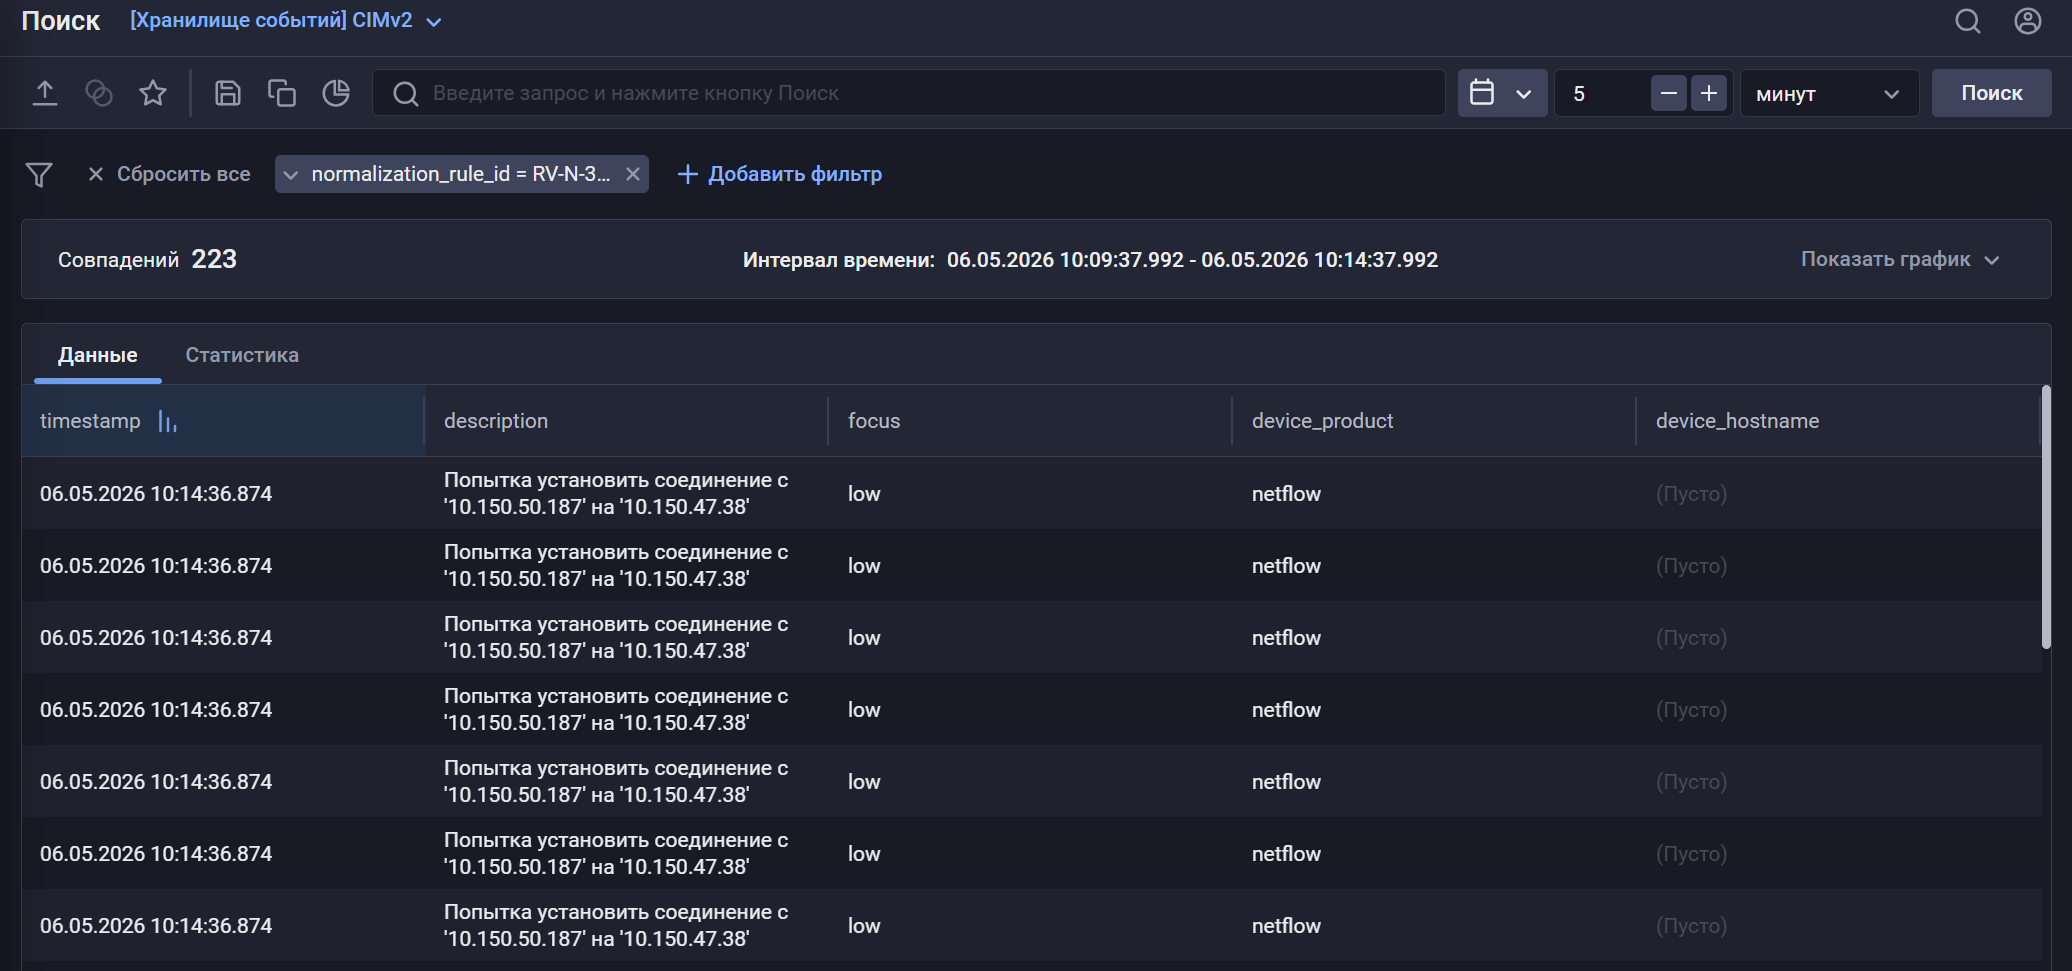Open the calendar date range dropdown
This screenshot has width=2072, height=971.
point(1502,93)
